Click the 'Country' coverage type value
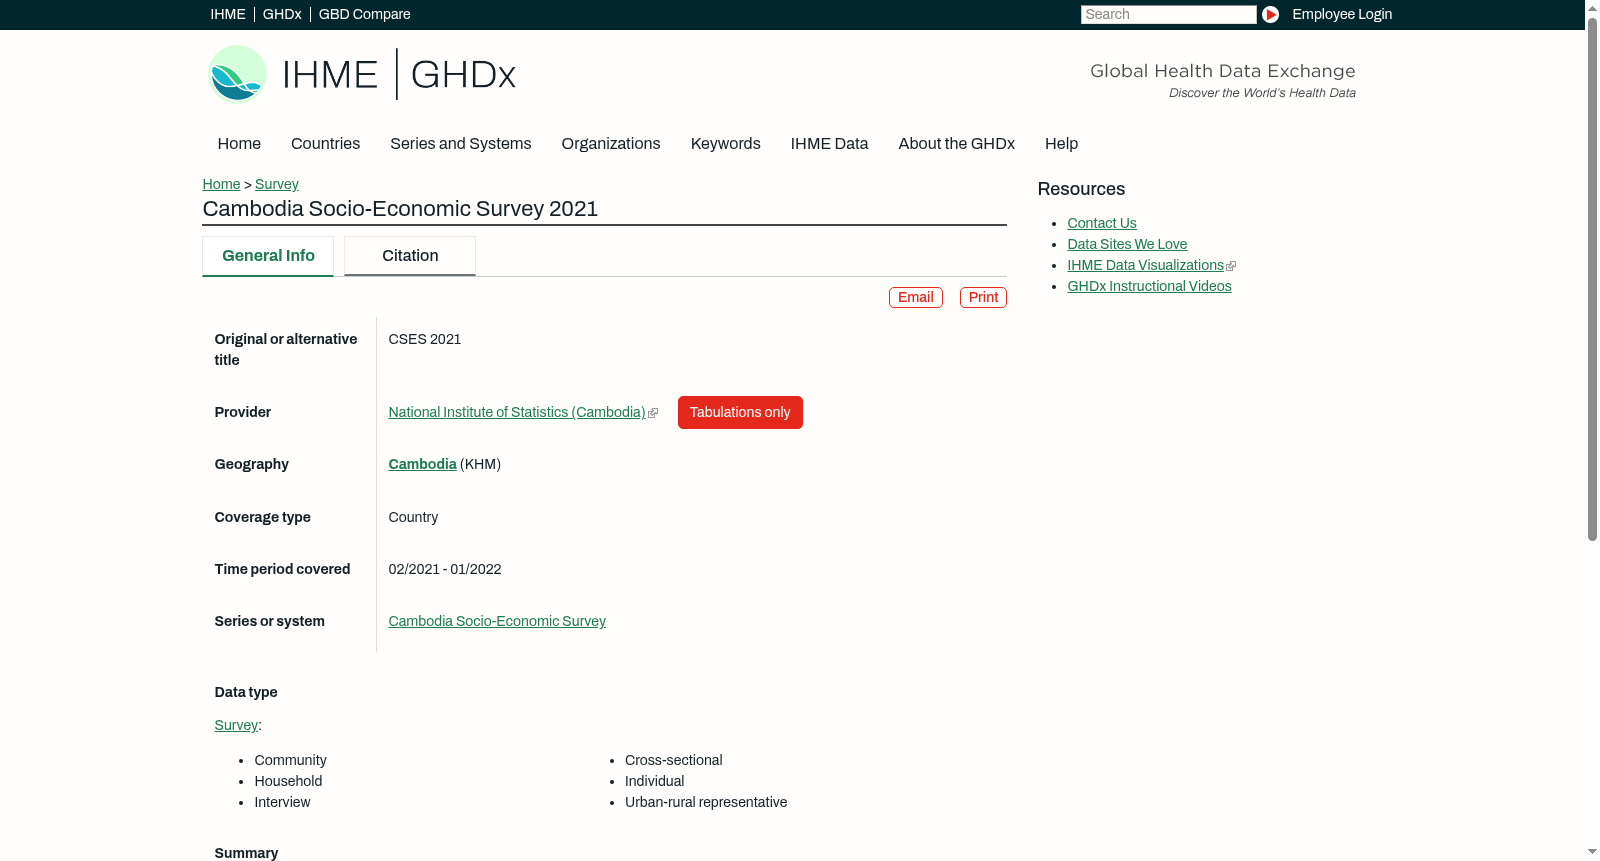 click(413, 517)
